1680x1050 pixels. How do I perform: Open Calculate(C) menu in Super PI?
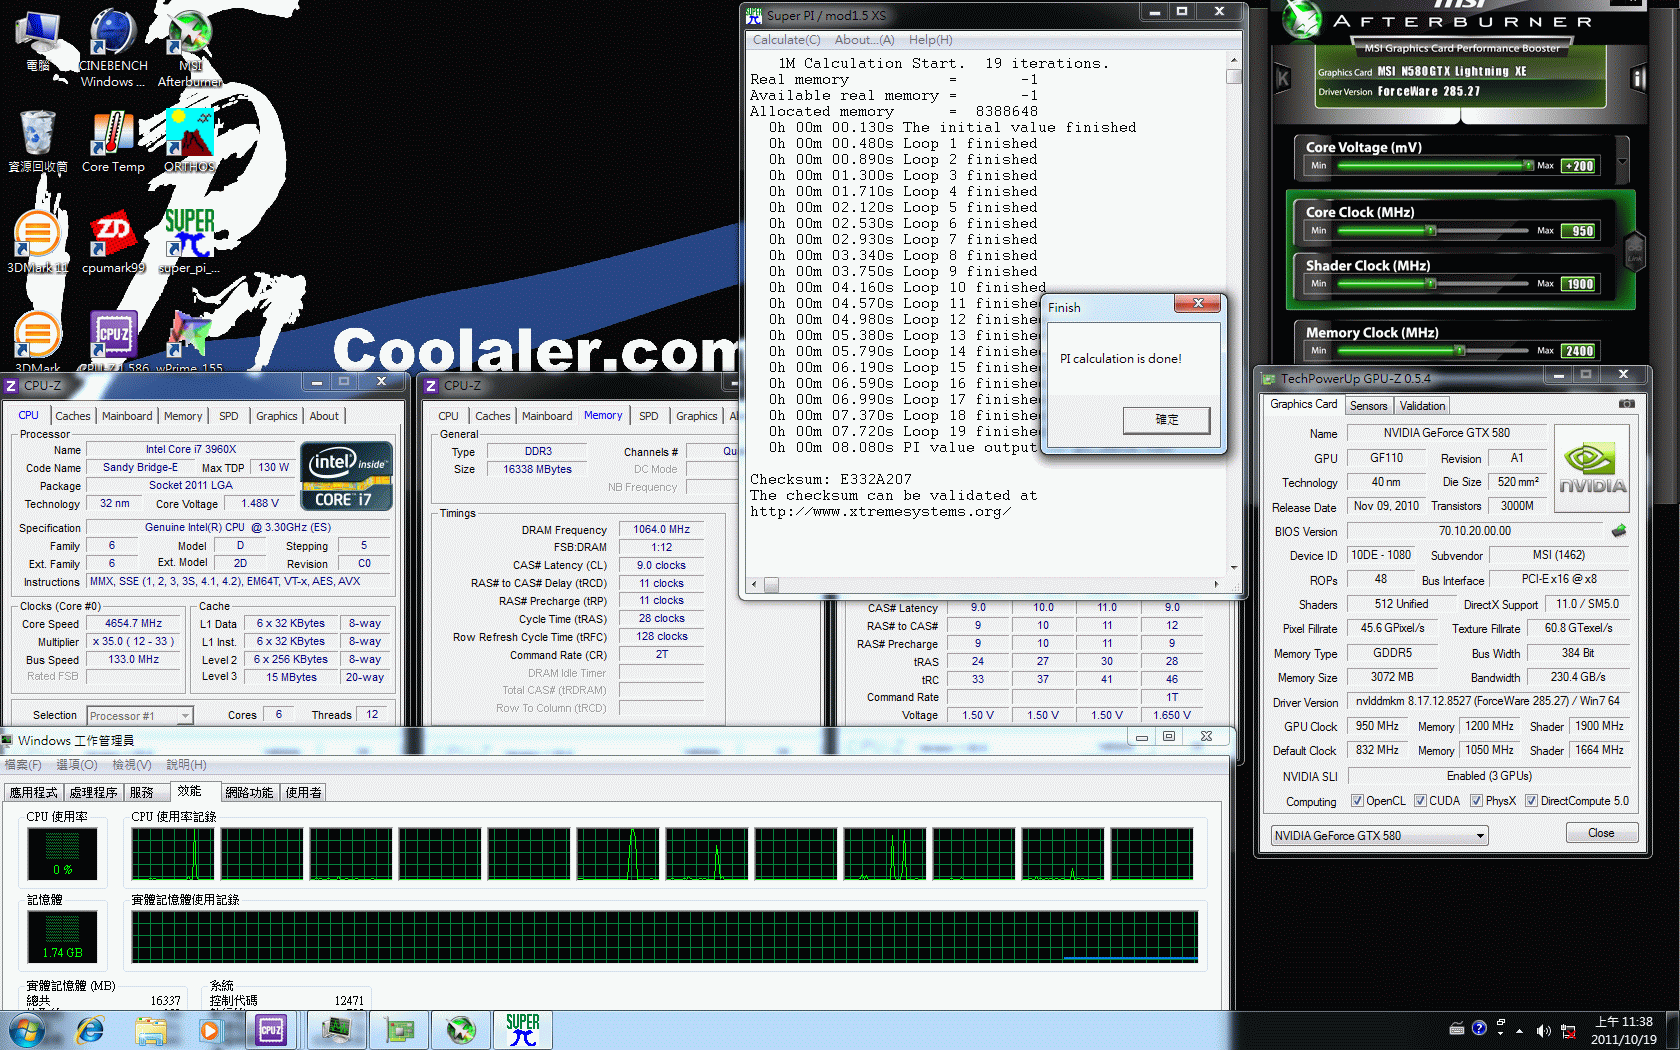point(786,40)
